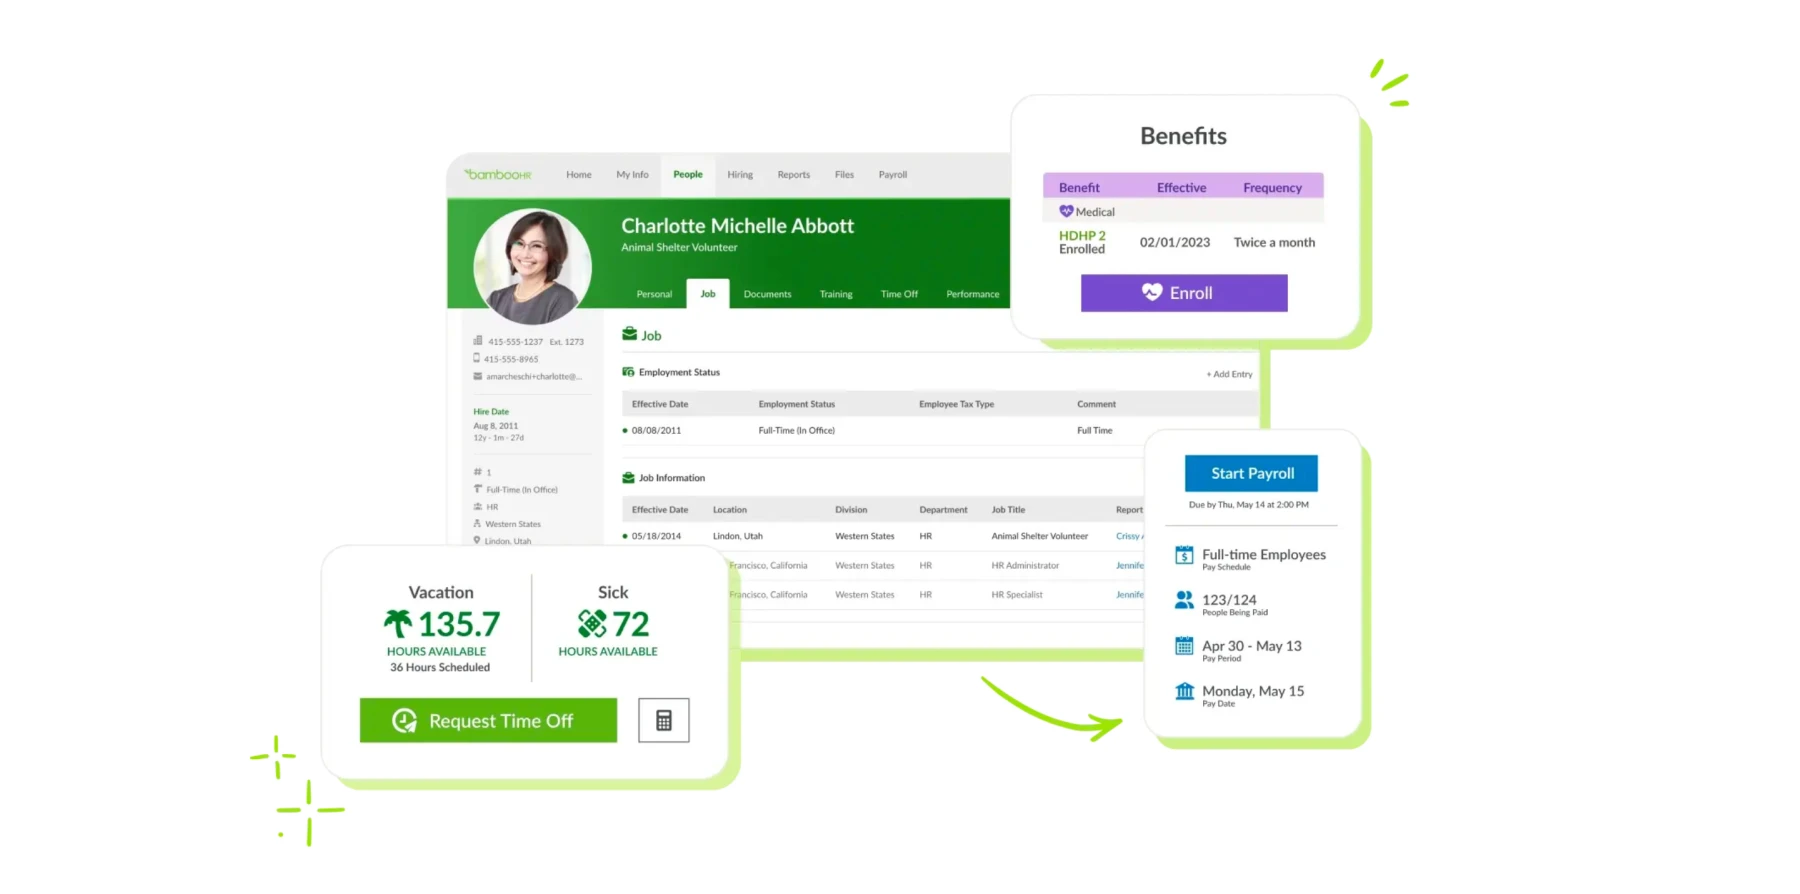This screenshot has height=894, width=1800.
Task: Click the Start Payroll button
Action: pos(1251,473)
